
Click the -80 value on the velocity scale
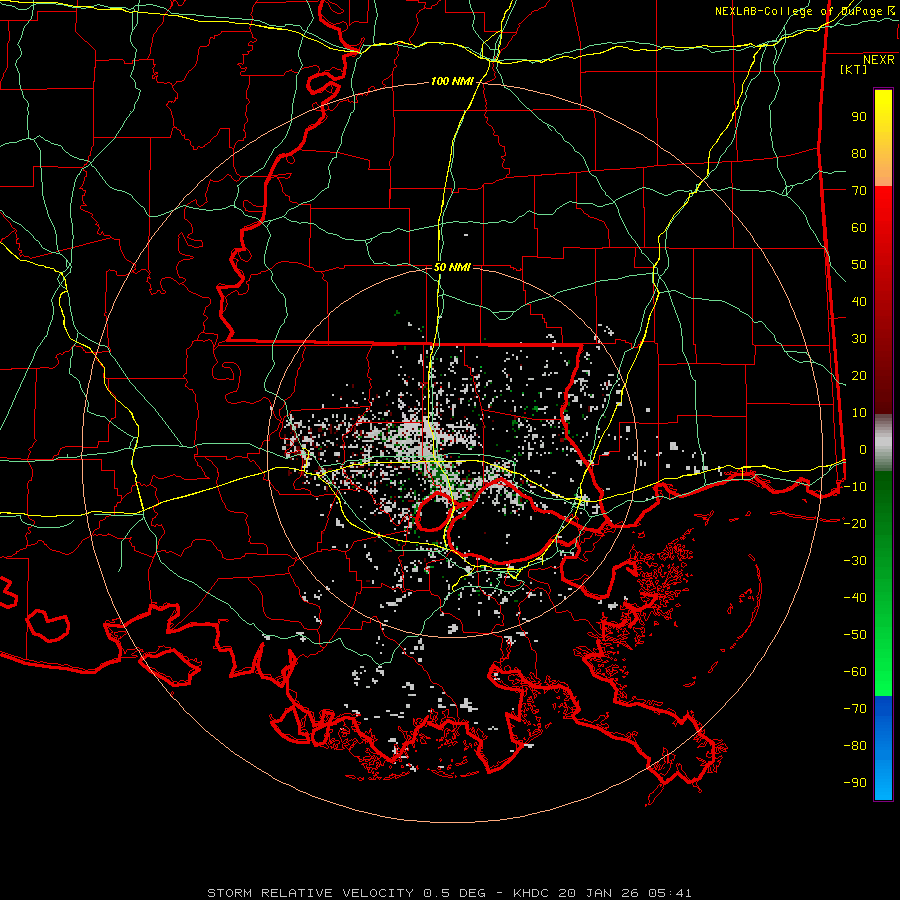(x=855, y=746)
